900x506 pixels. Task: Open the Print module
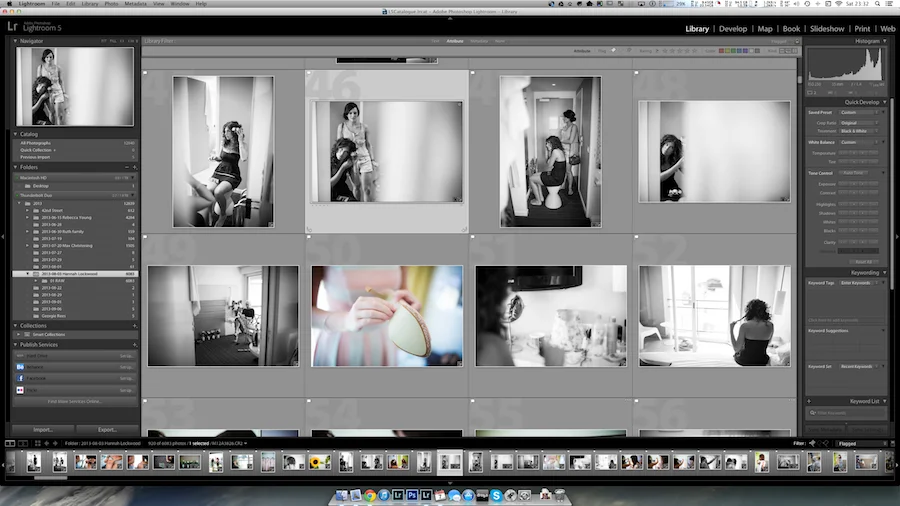(x=862, y=29)
